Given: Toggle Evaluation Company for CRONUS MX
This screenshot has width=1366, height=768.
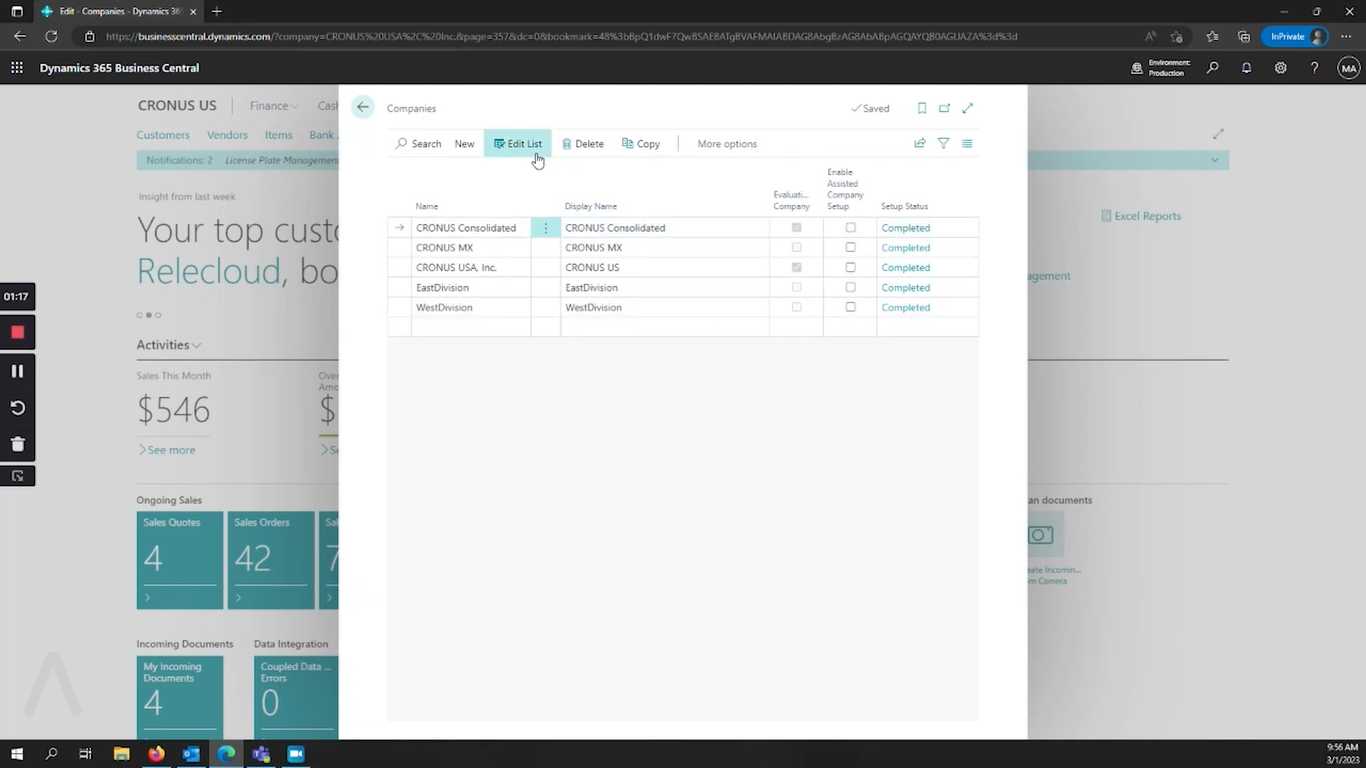Looking at the screenshot, I should pos(796,248).
